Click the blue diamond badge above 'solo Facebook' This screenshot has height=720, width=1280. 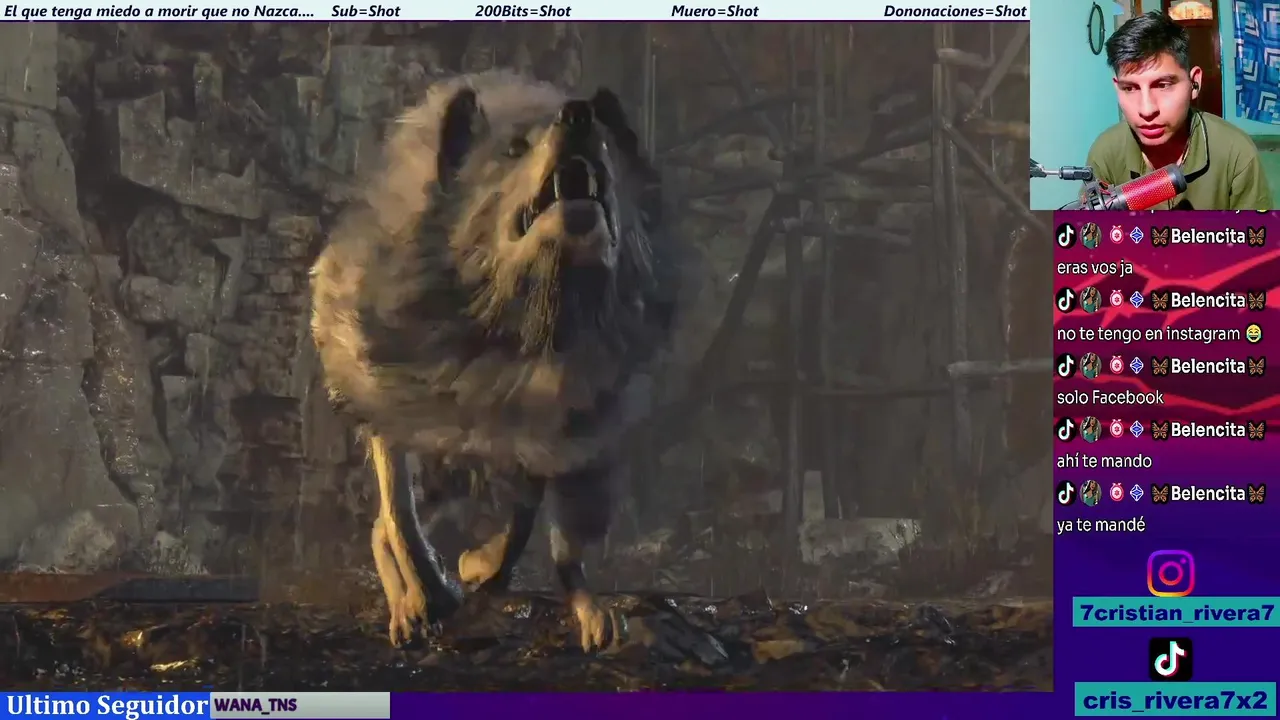point(1136,366)
